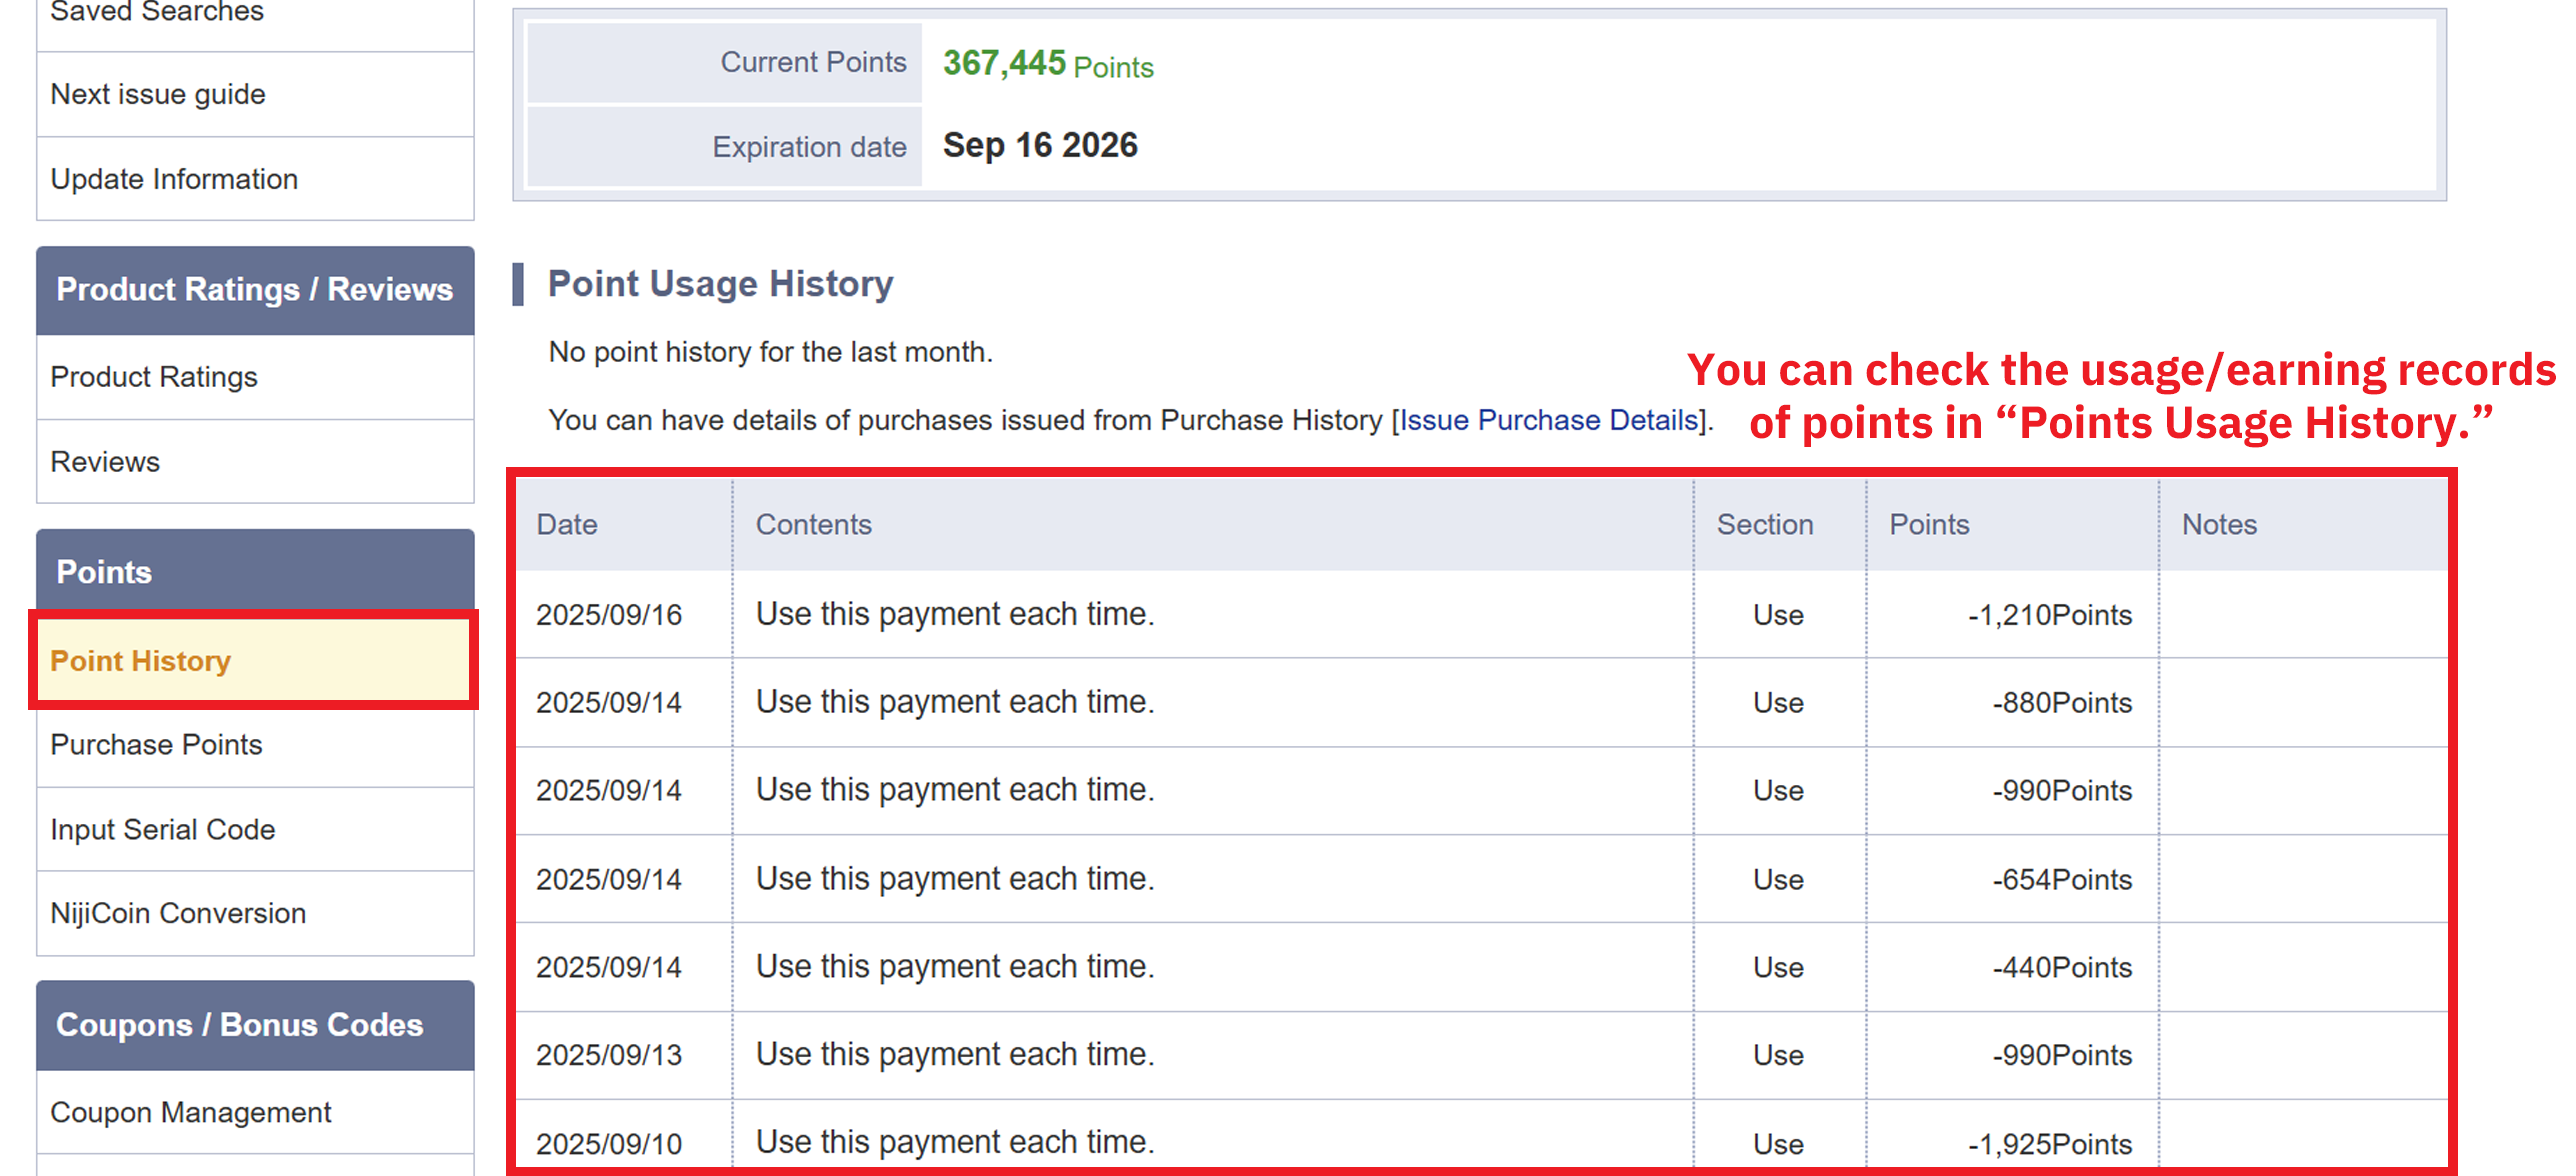This screenshot has height=1176, width=2576.
Task: Open Purchase Points page
Action: pos(156,745)
